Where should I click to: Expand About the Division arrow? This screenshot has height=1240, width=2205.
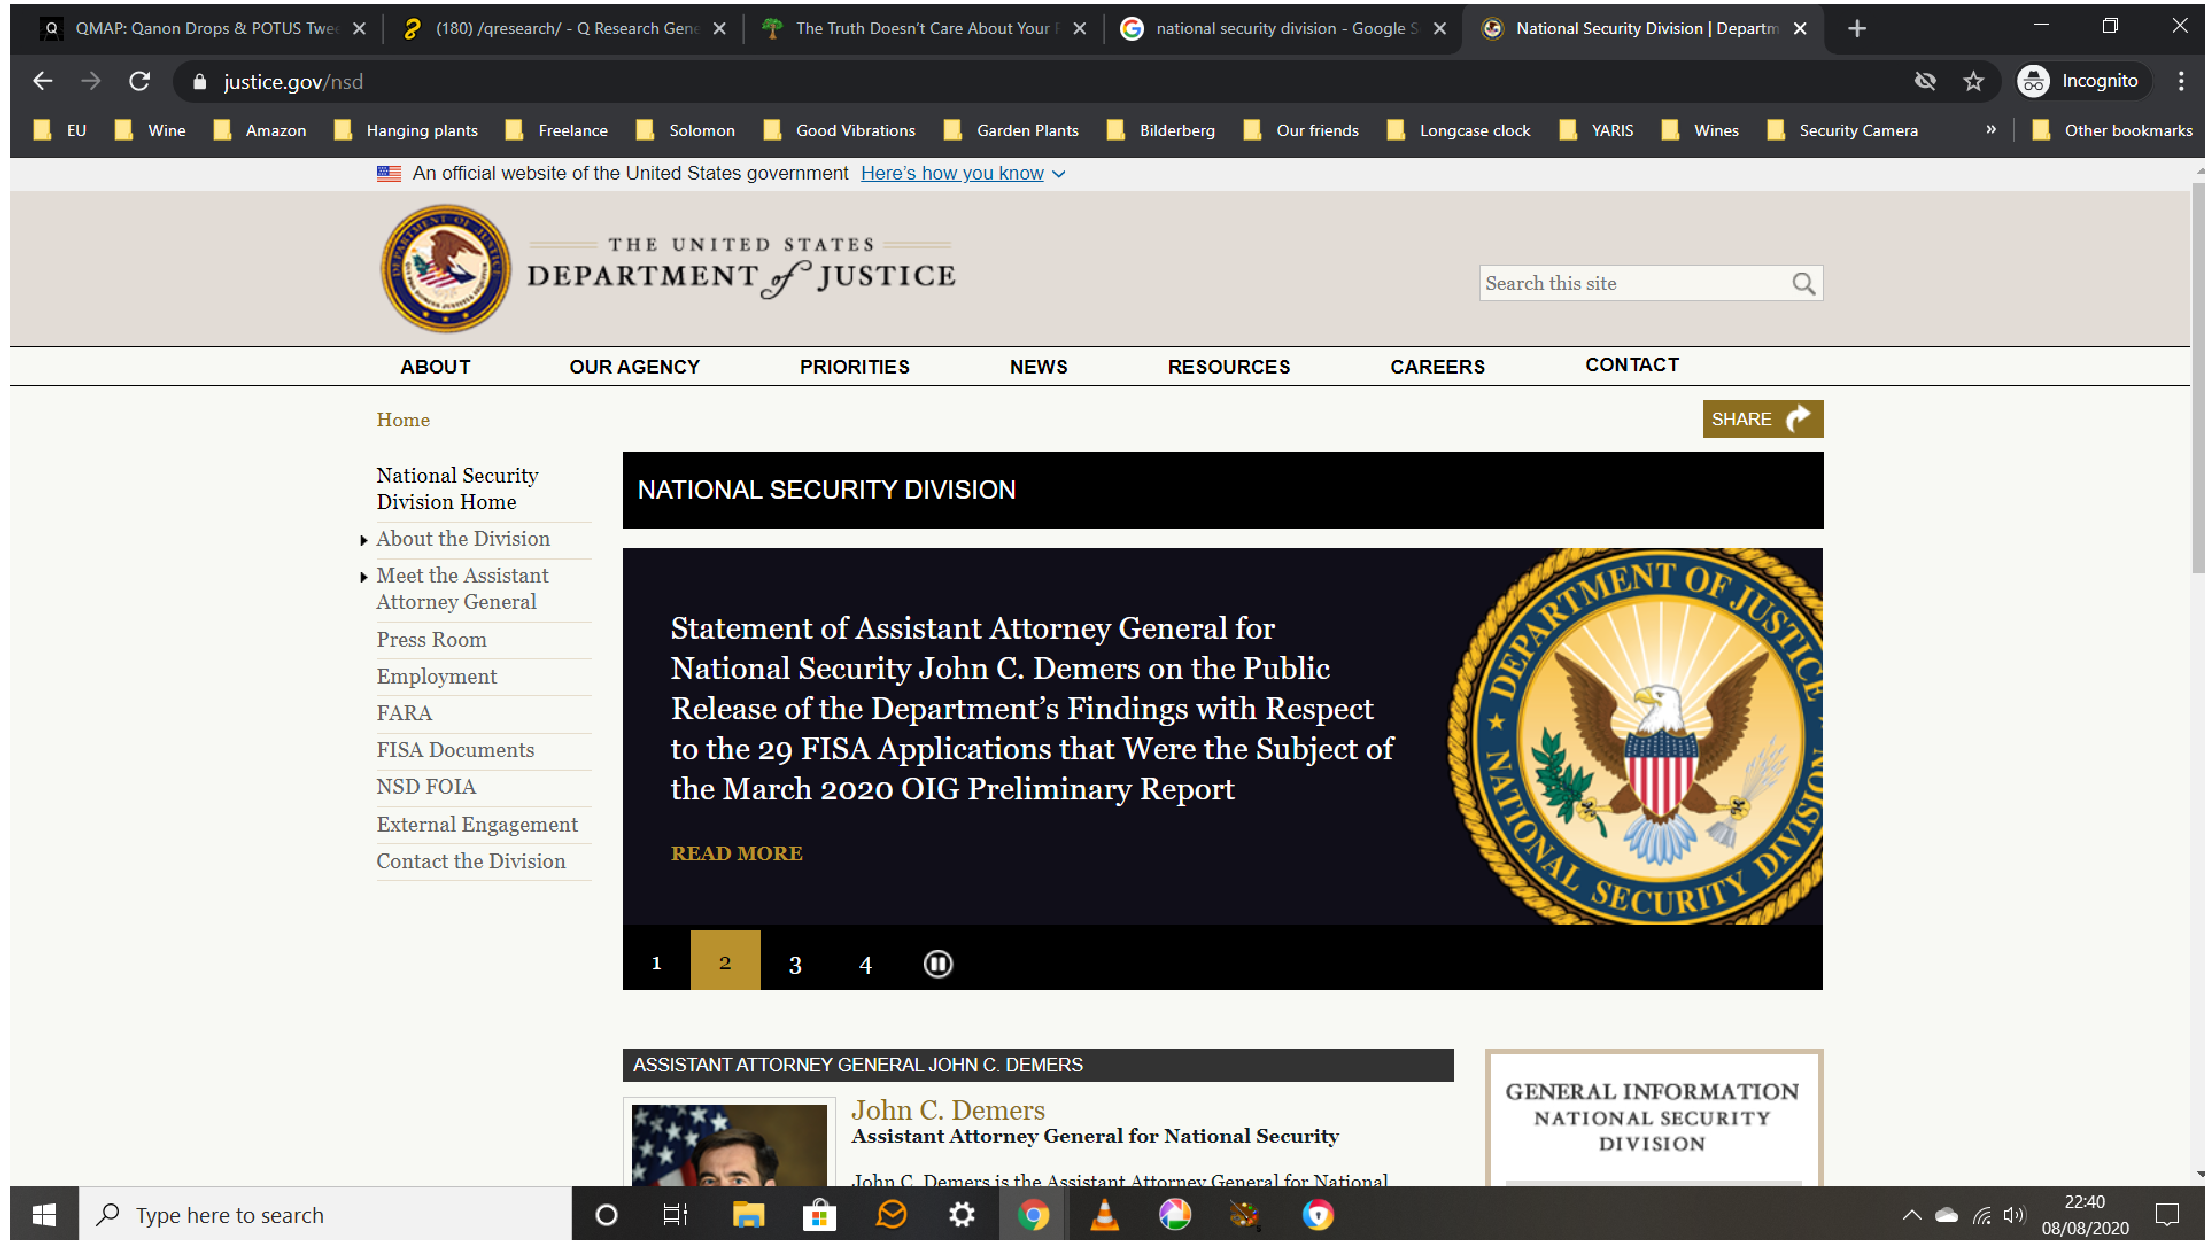(x=364, y=540)
